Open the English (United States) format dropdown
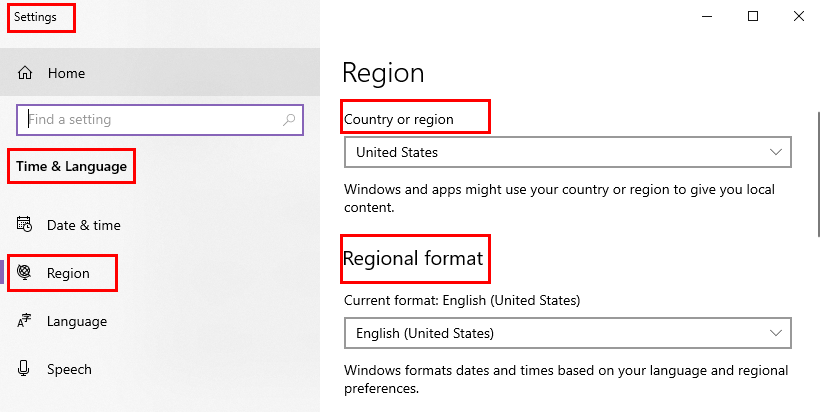 [568, 333]
